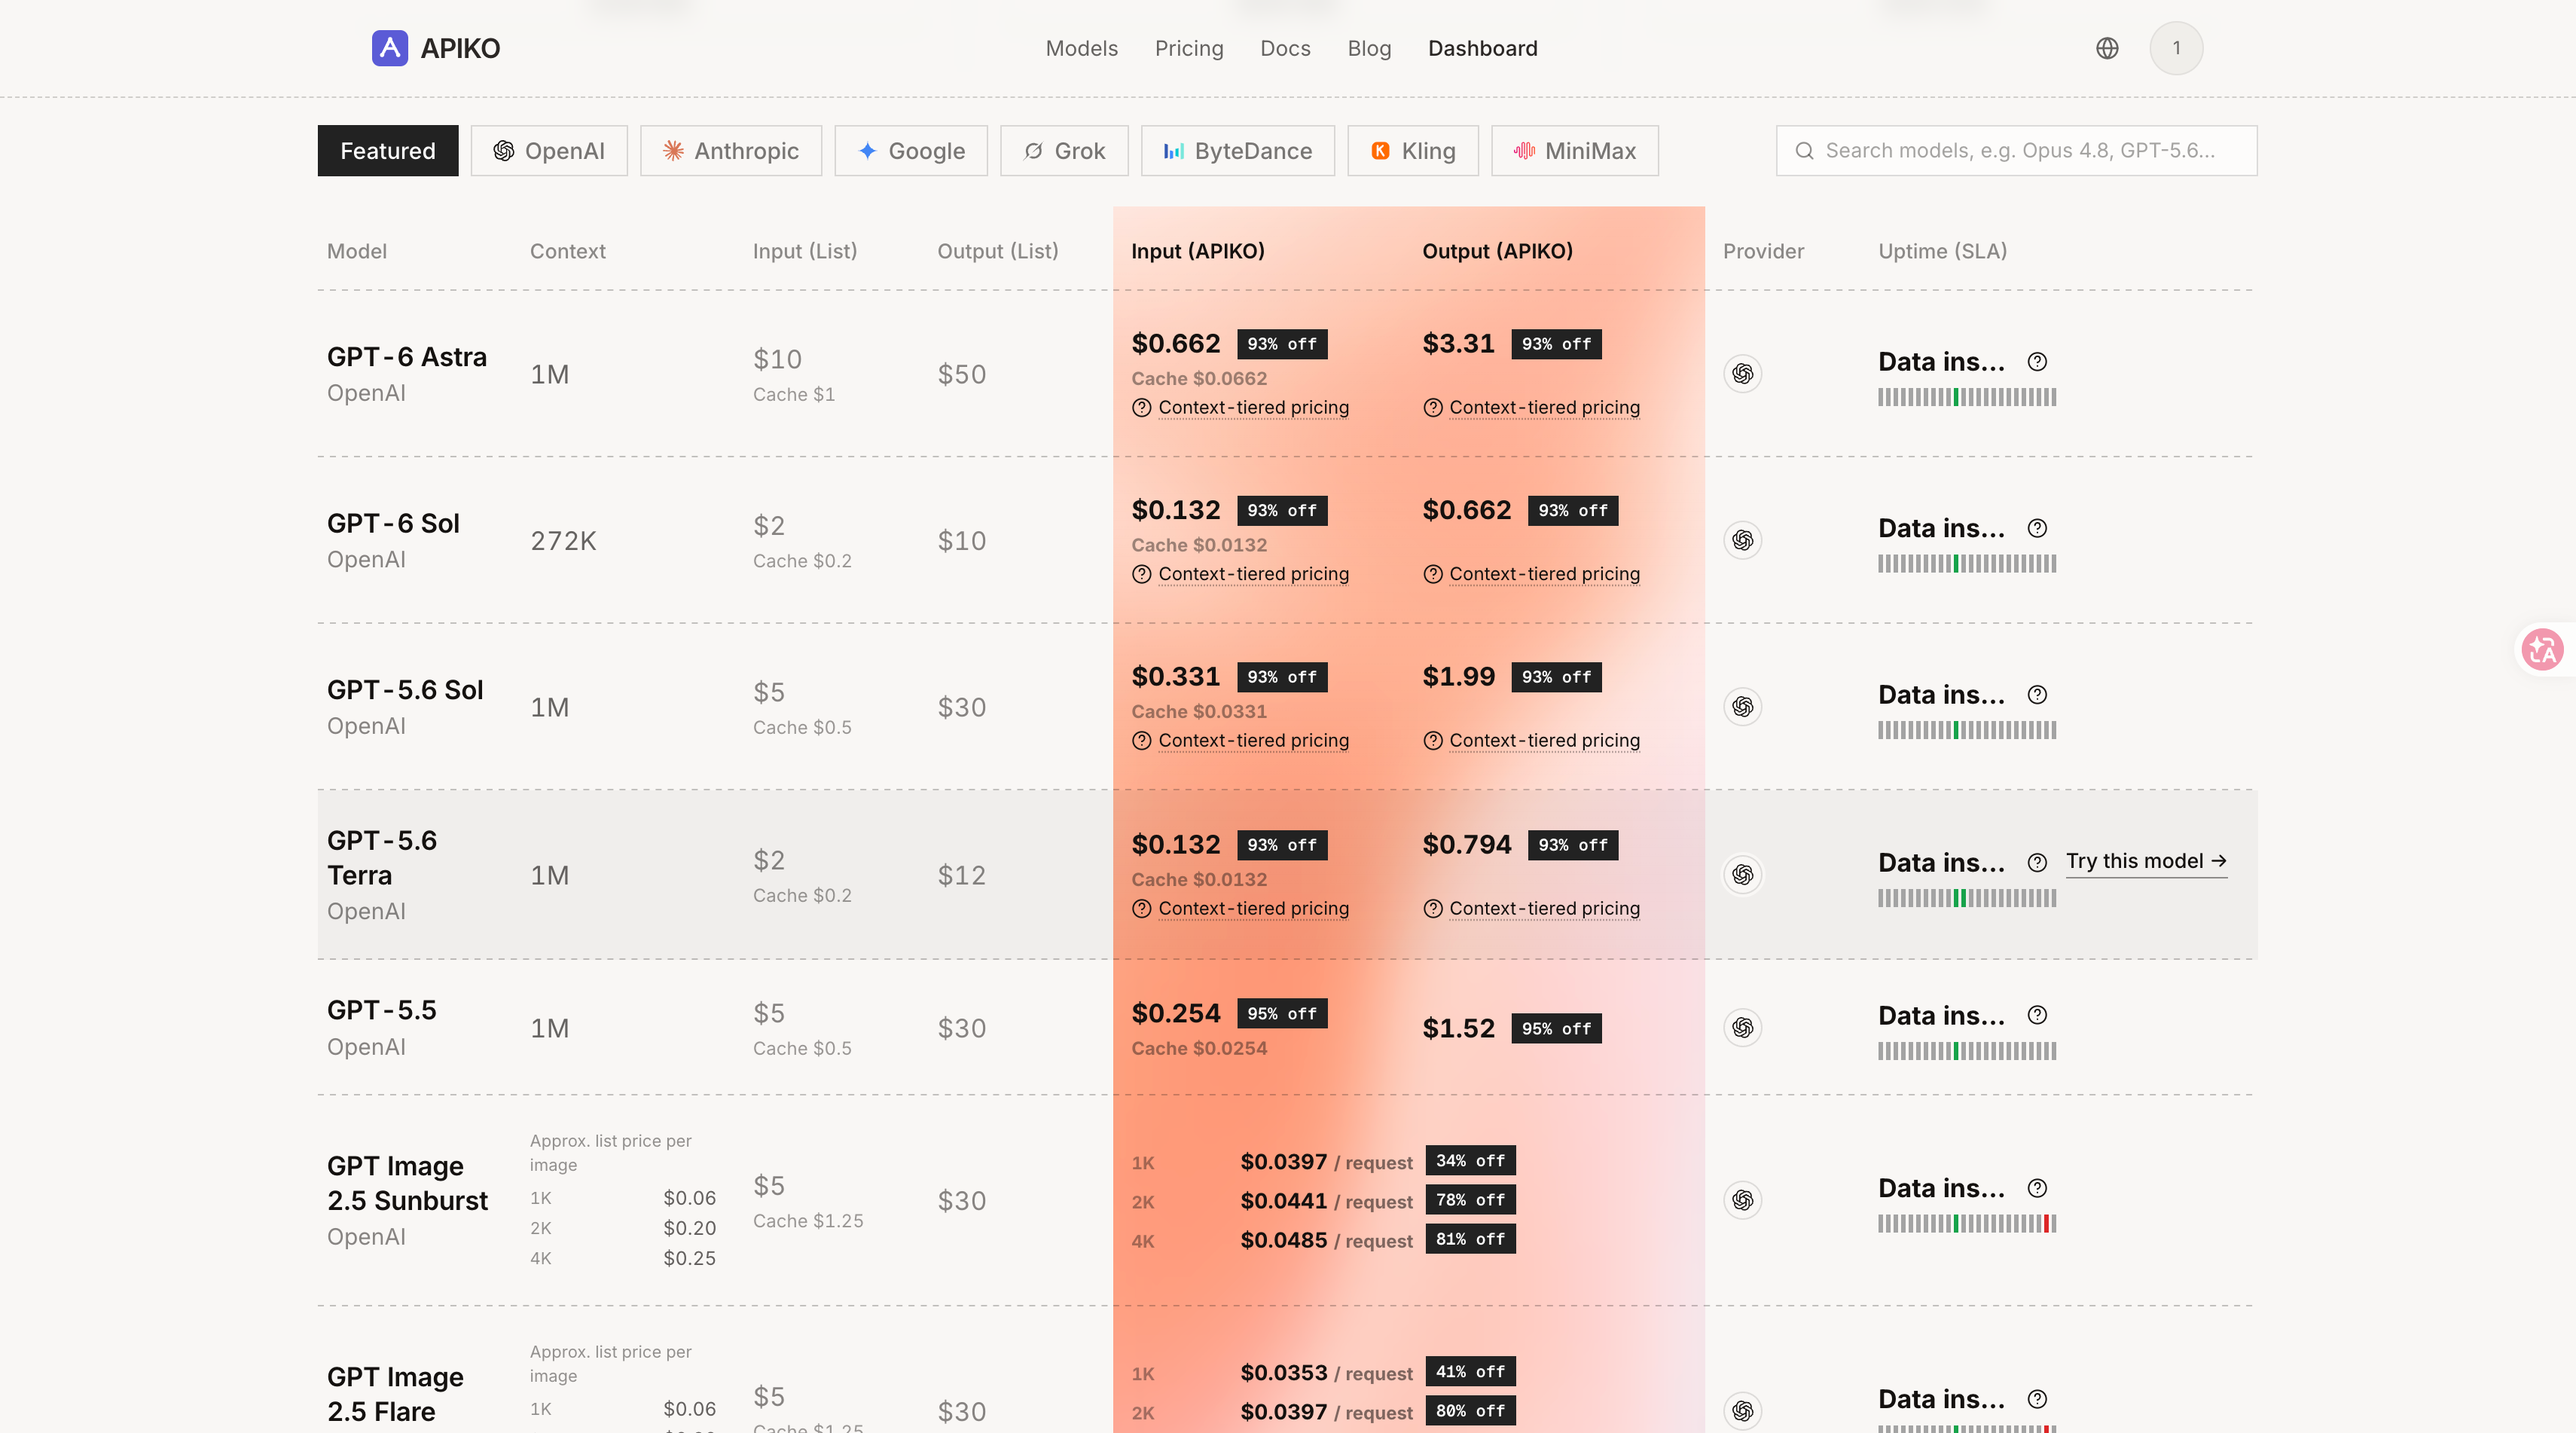This screenshot has width=2576, height=1433.
Task: Click the GPT-6 Astra uptime bar
Action: coord(1966,398)
